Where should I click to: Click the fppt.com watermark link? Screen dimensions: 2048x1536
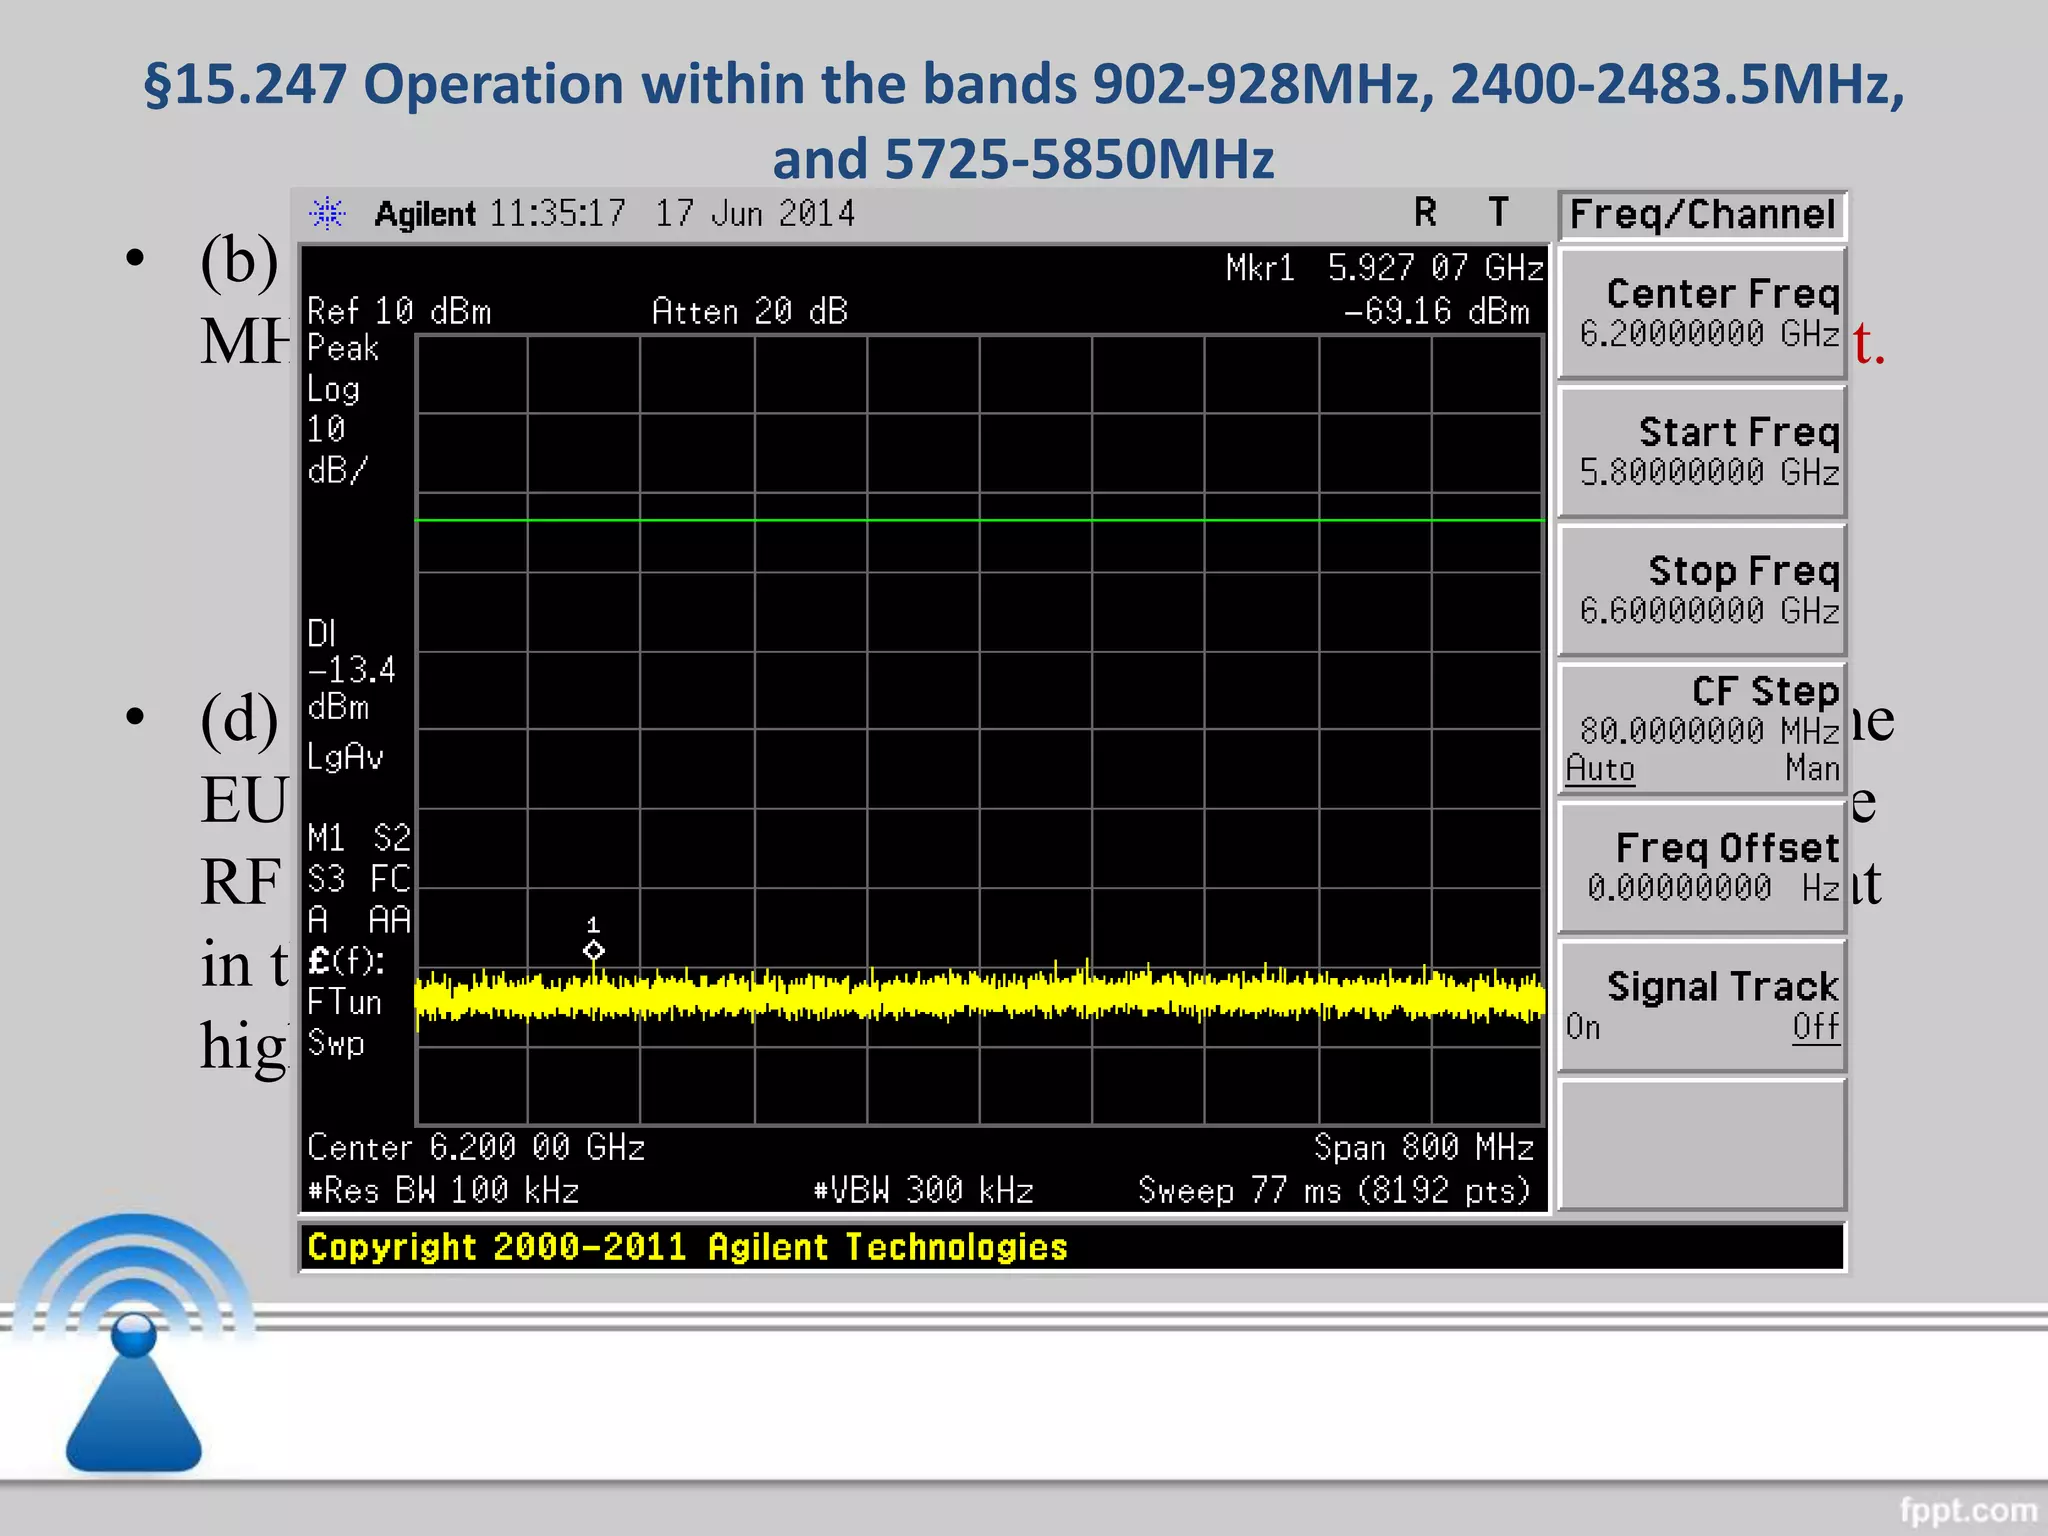click(x=1967, y=1509)
